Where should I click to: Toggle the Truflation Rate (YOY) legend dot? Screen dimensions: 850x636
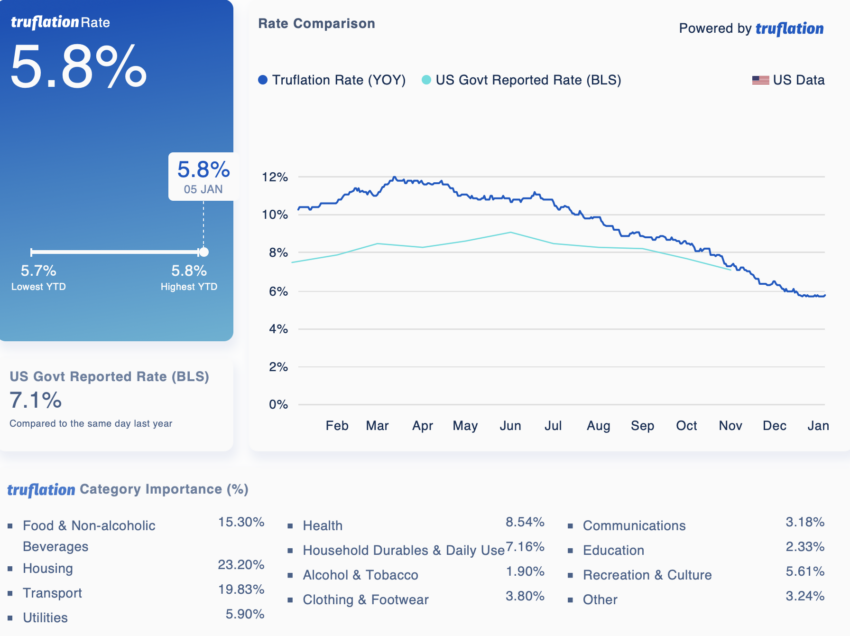click(263, 80)
